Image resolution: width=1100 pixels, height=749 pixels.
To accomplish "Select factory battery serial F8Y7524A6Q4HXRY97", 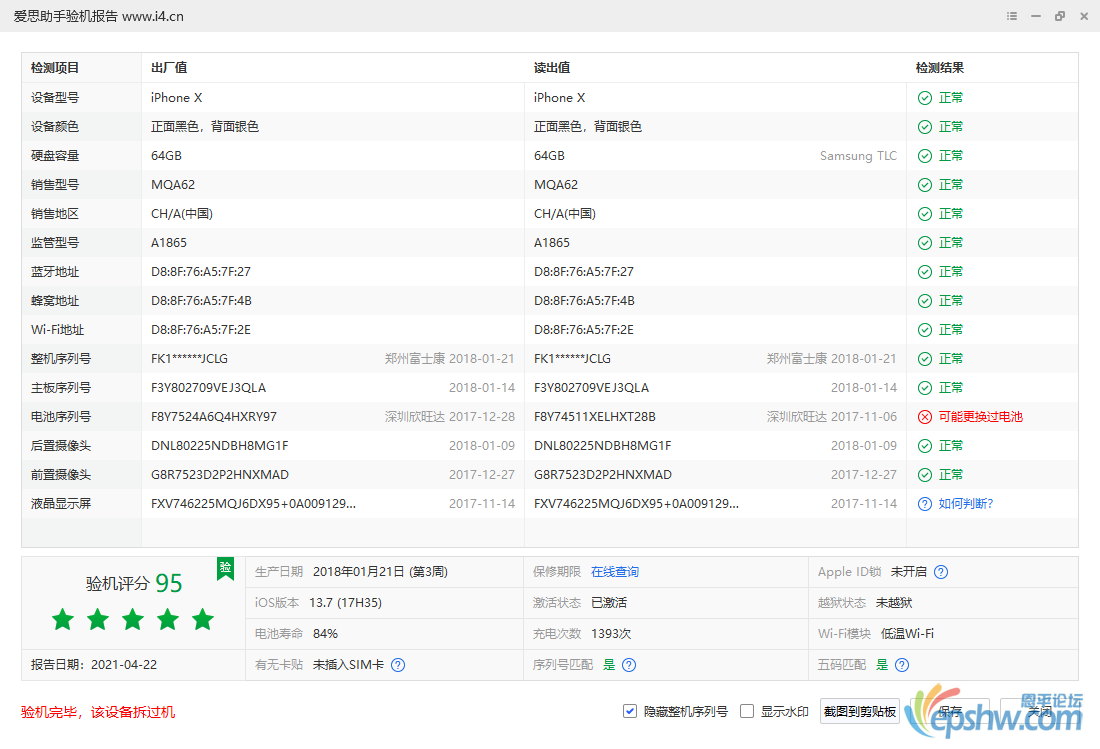I will (x=214, y=417).
